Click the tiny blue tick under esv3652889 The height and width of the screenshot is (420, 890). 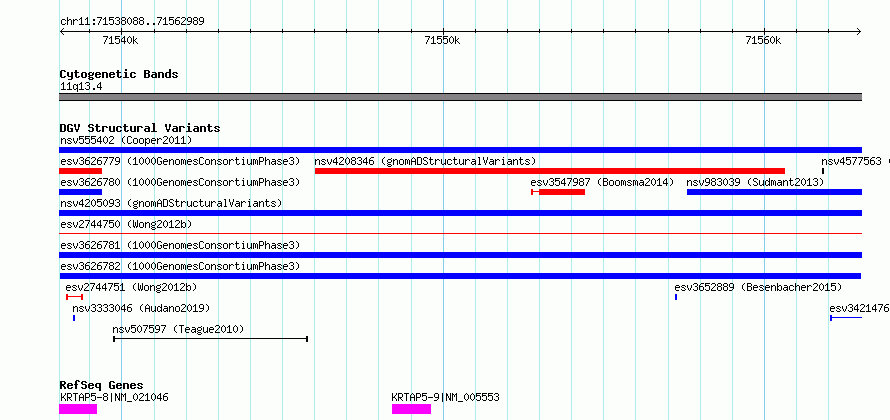676,297
